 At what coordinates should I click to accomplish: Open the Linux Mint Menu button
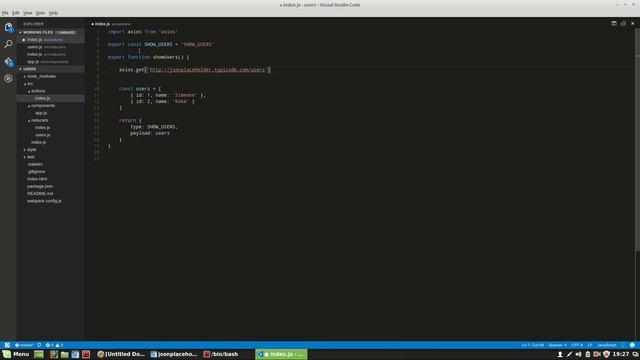(x=16, y=354)
